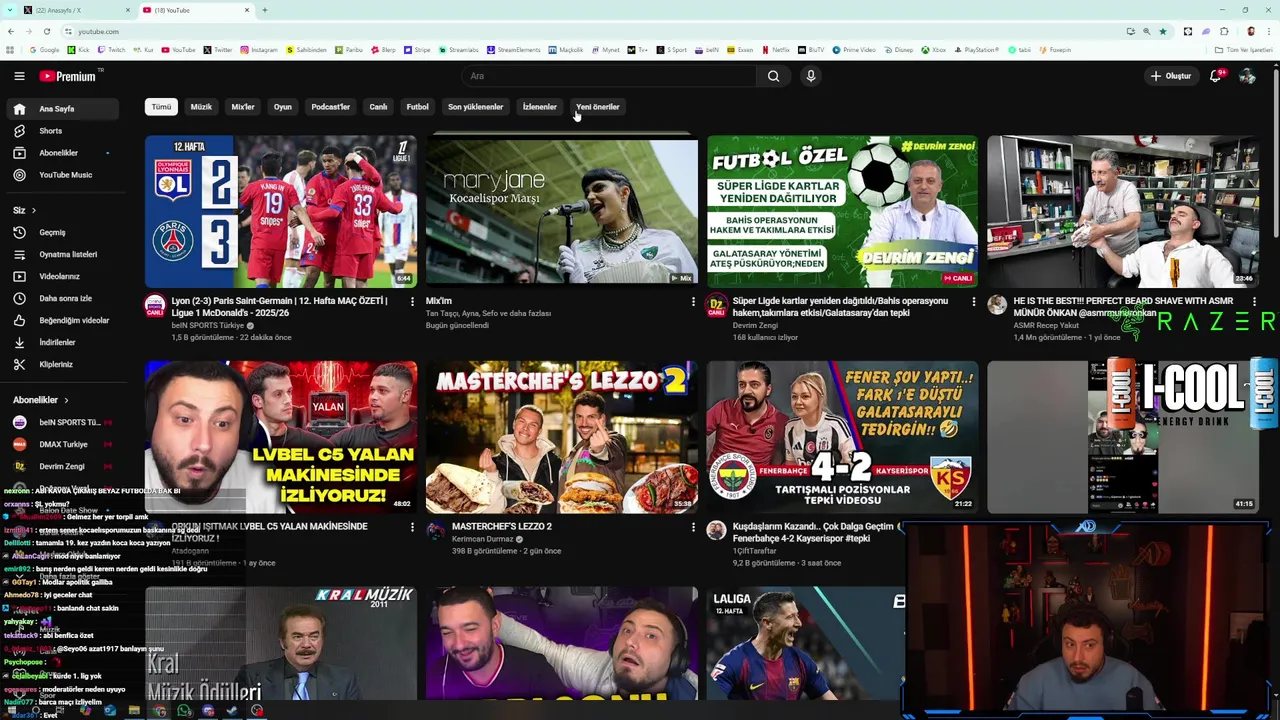This screenshot has width=1280, height=720.
Task: Open the Kerimcan Durmaz channel link
Action: [482, 539]
